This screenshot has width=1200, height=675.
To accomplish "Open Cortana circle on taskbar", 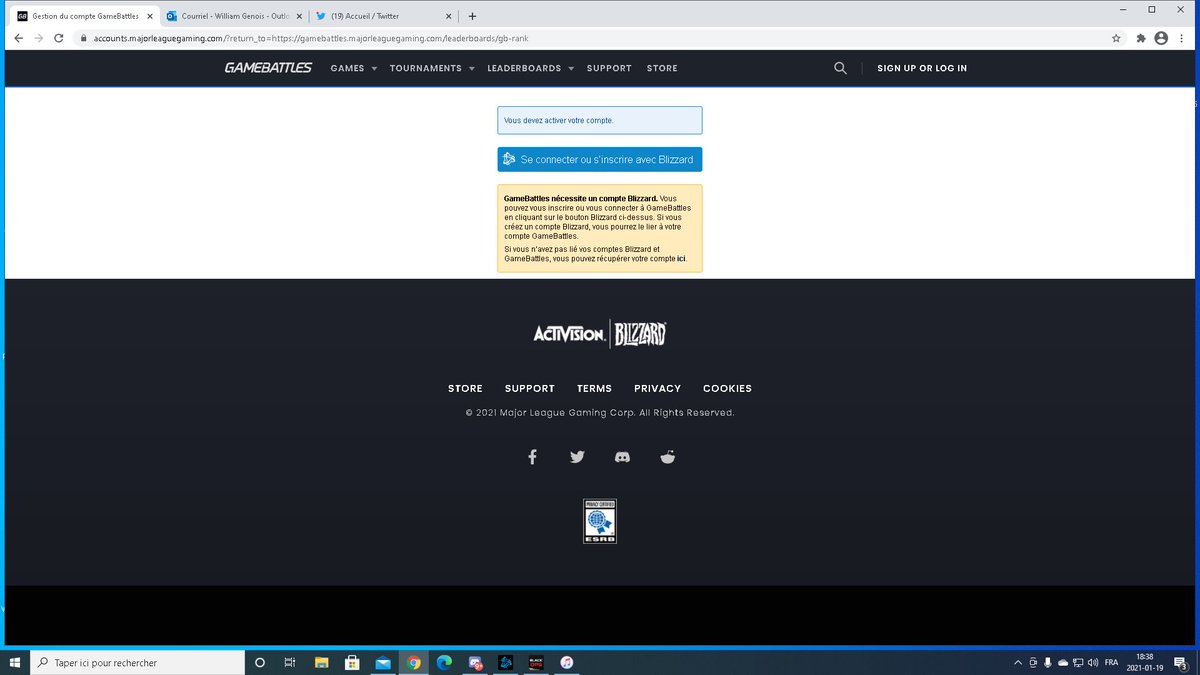I will pyautogui.click(x=260, y=662).
